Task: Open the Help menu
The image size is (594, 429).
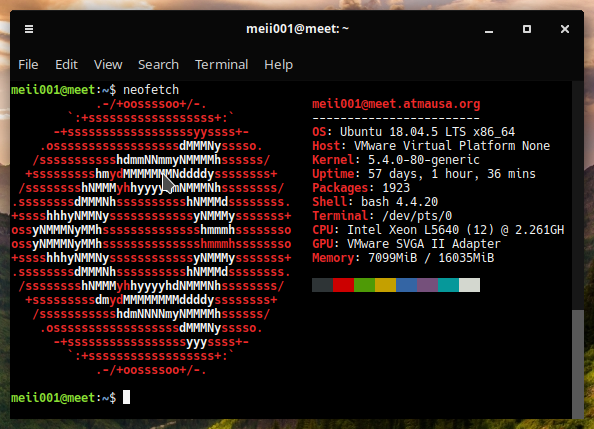Action: pyautogui.click(x=278, y=65)
